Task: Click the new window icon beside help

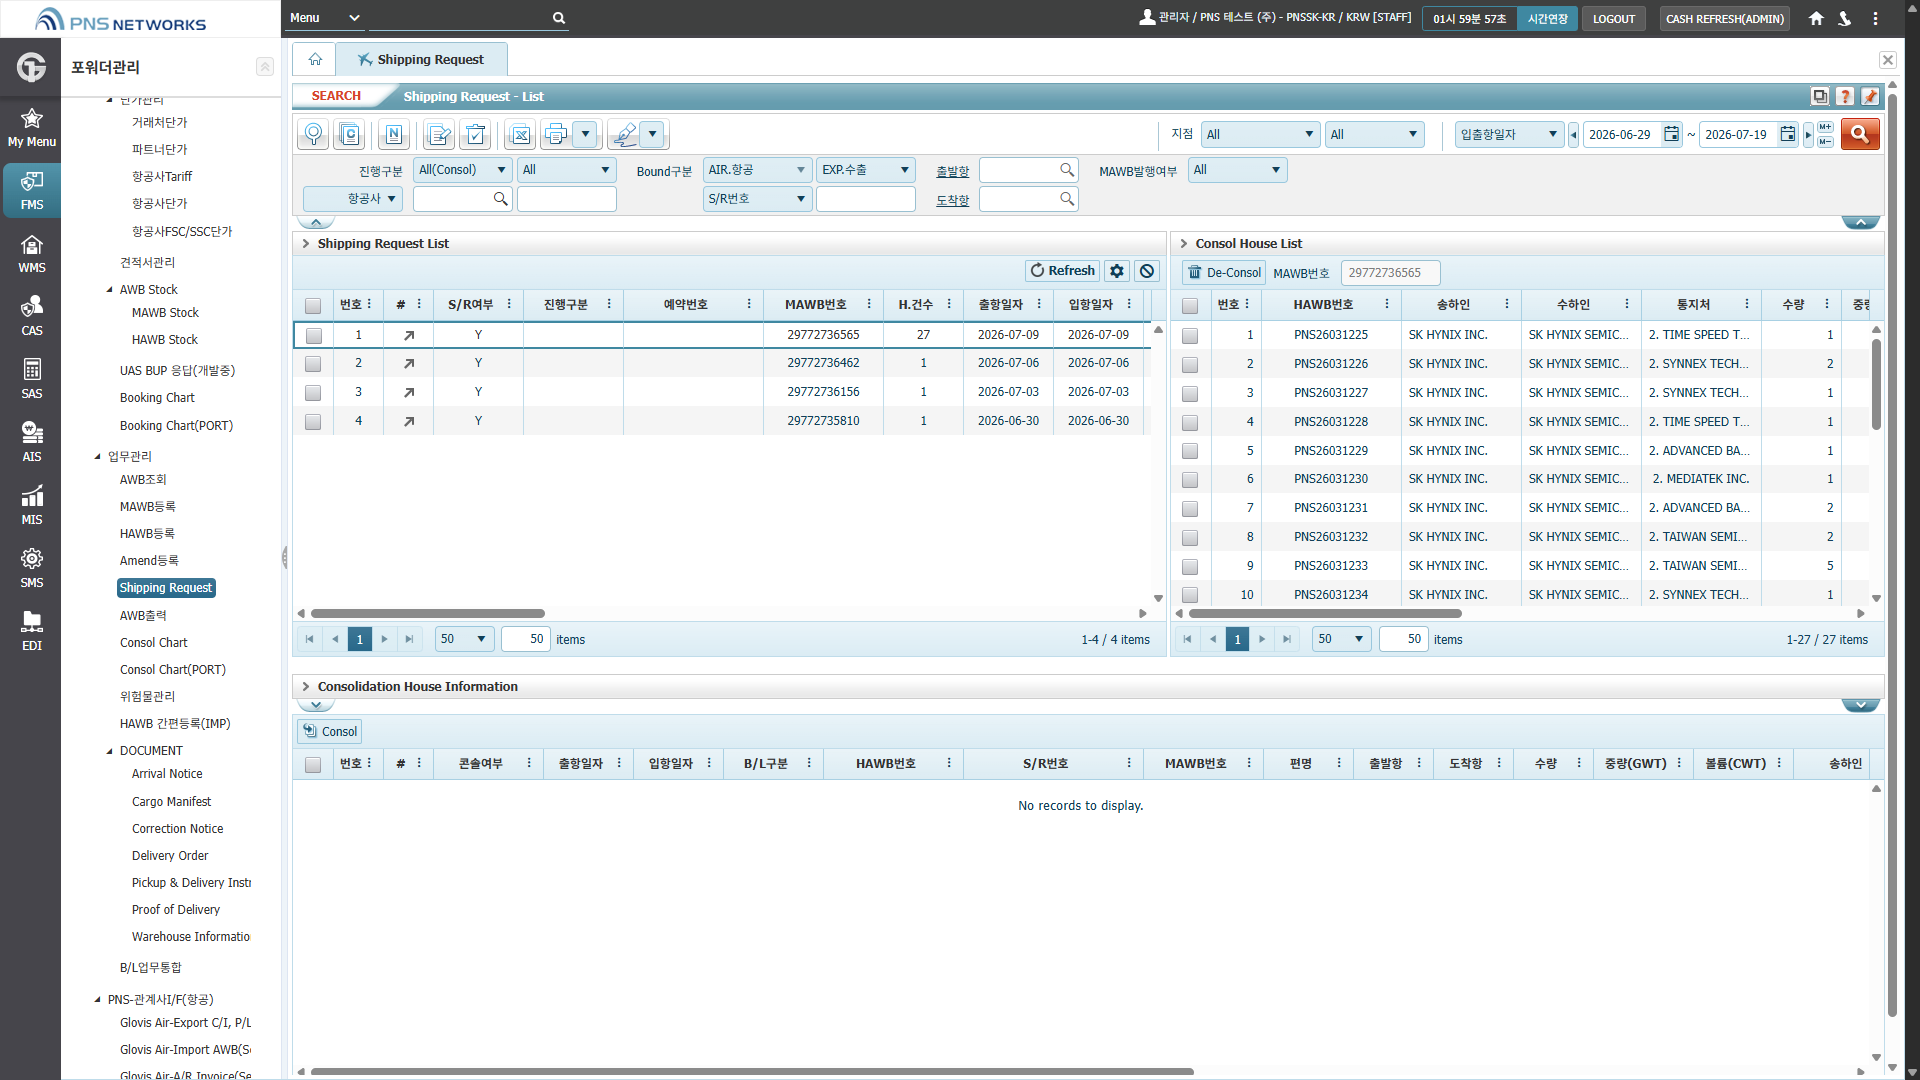Action: tap(1820, 96)
